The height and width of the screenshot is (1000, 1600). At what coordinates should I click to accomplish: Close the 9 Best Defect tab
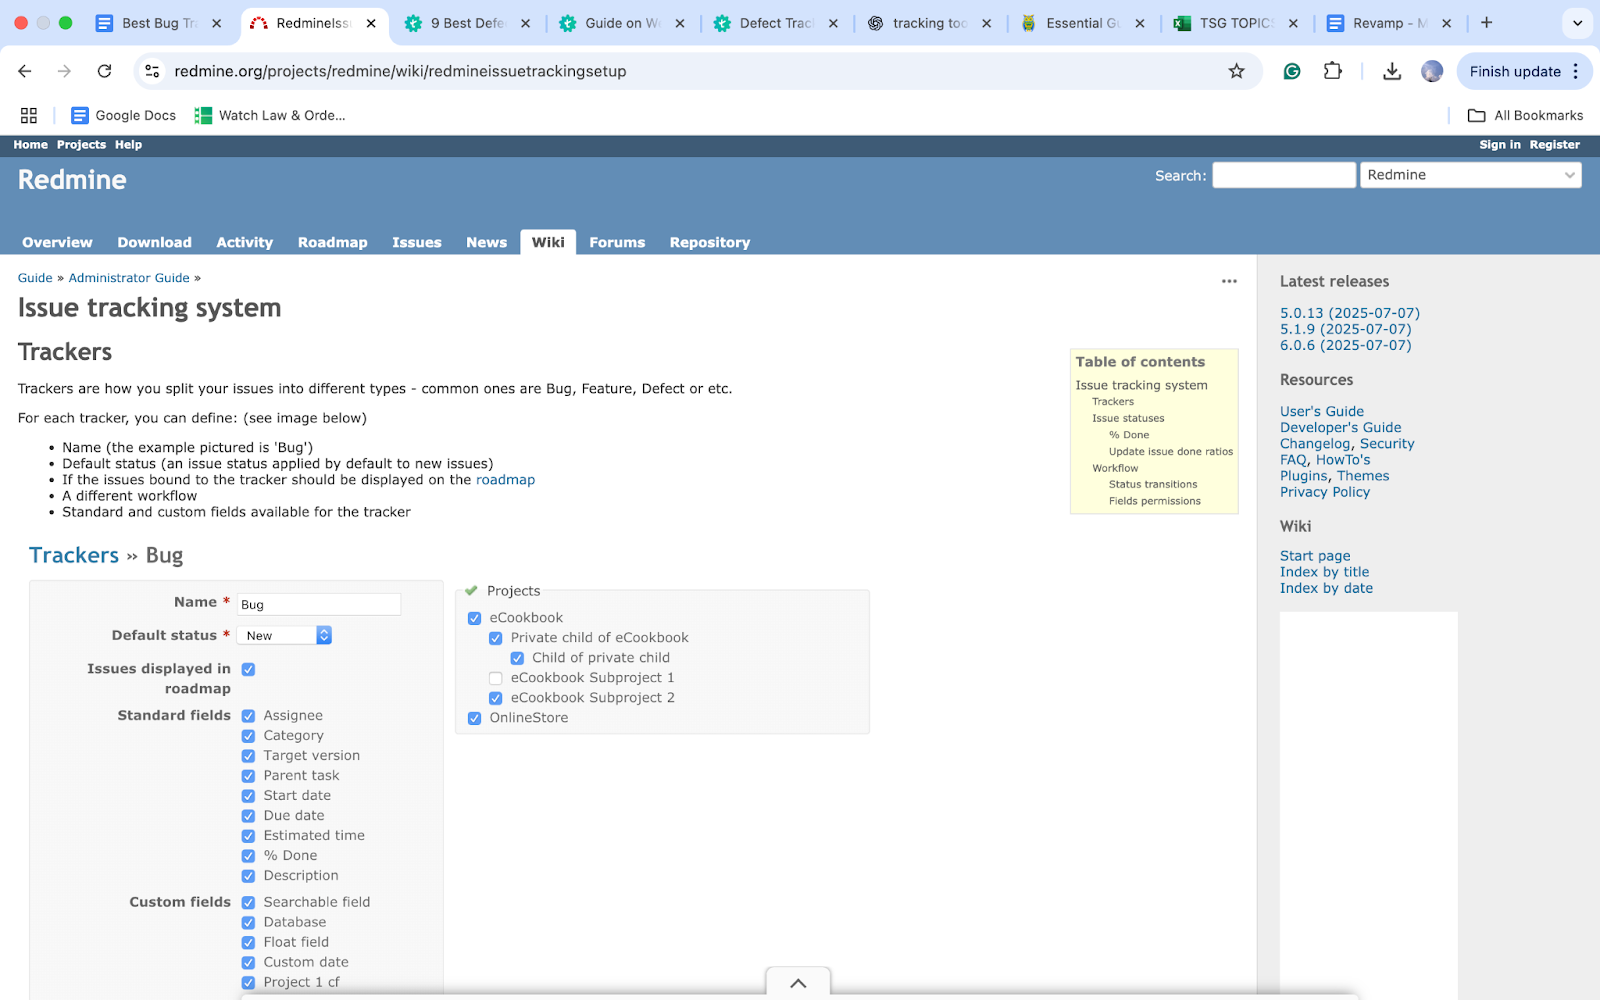[525, 23]
